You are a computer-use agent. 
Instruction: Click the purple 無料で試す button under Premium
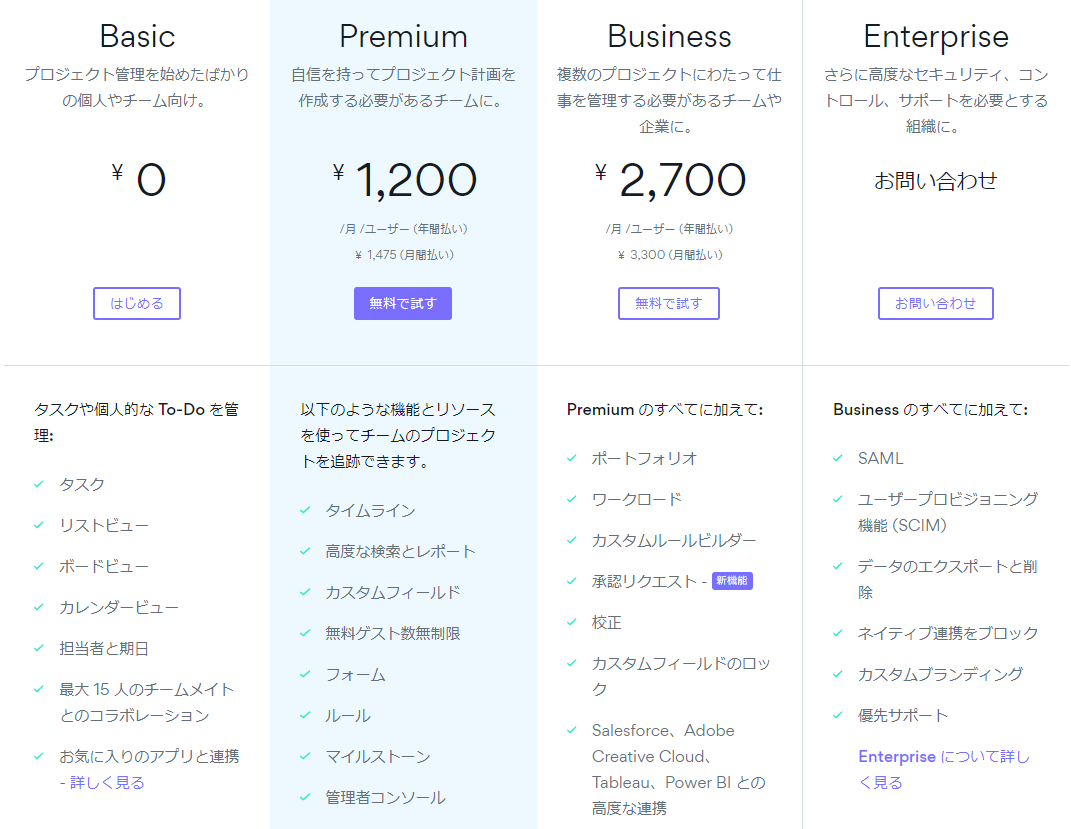pos(403,303)
